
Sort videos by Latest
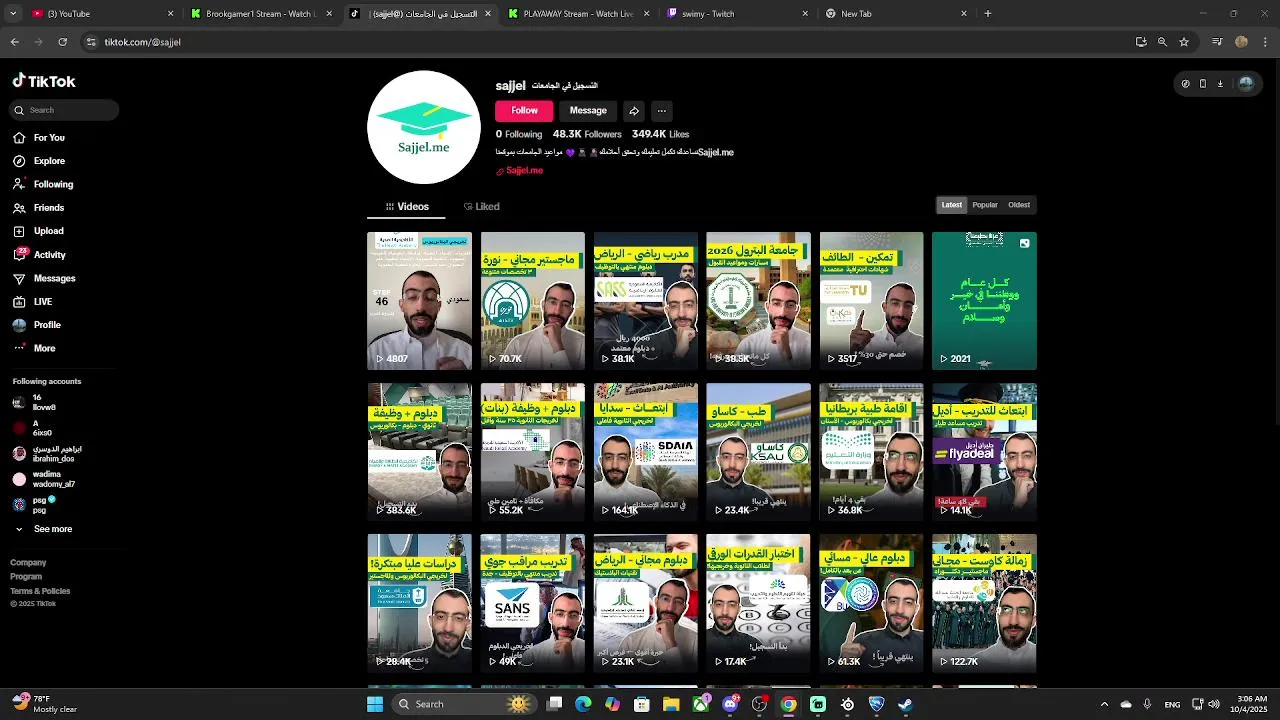tap(951, 205)
